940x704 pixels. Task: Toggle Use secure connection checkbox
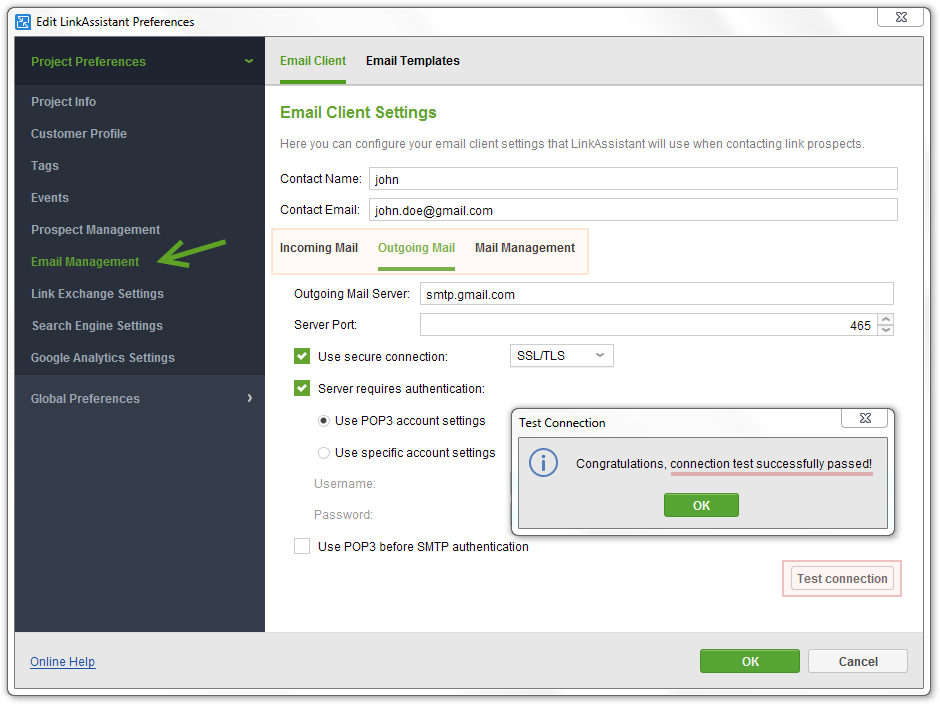point(302,356)
